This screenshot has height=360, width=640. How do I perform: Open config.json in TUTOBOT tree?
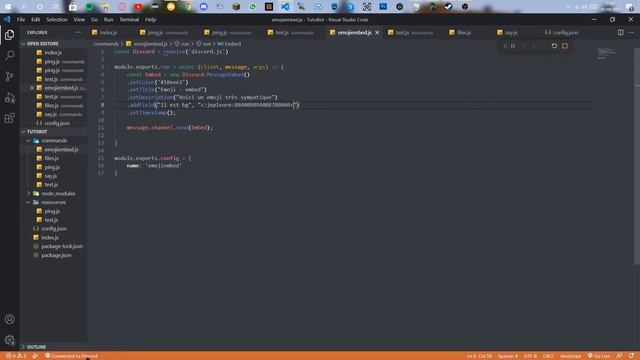tap(53, 229)
